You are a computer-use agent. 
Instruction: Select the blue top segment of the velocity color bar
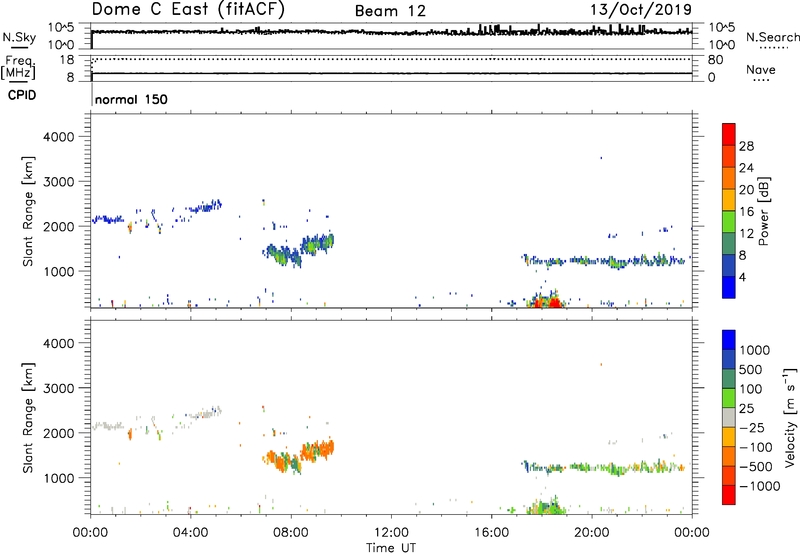729,340
